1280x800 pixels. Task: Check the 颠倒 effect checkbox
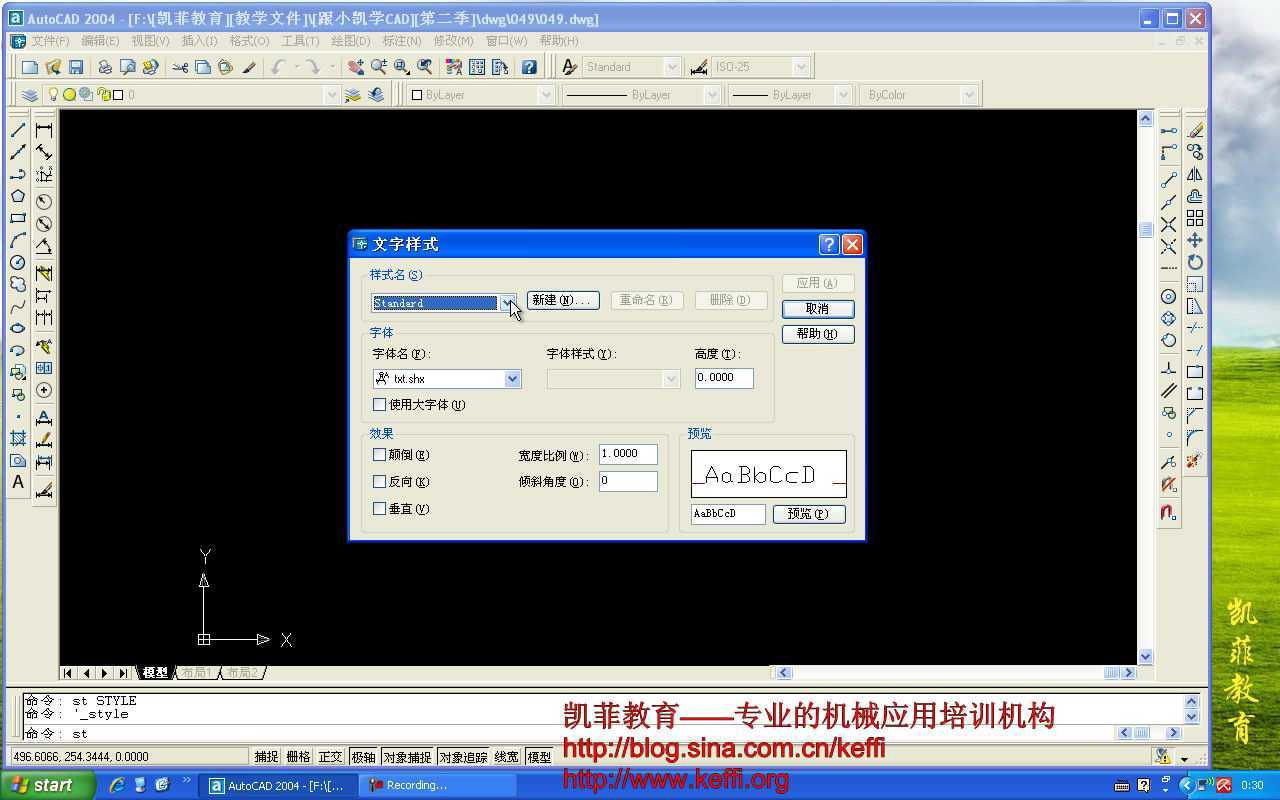point(380,455)
